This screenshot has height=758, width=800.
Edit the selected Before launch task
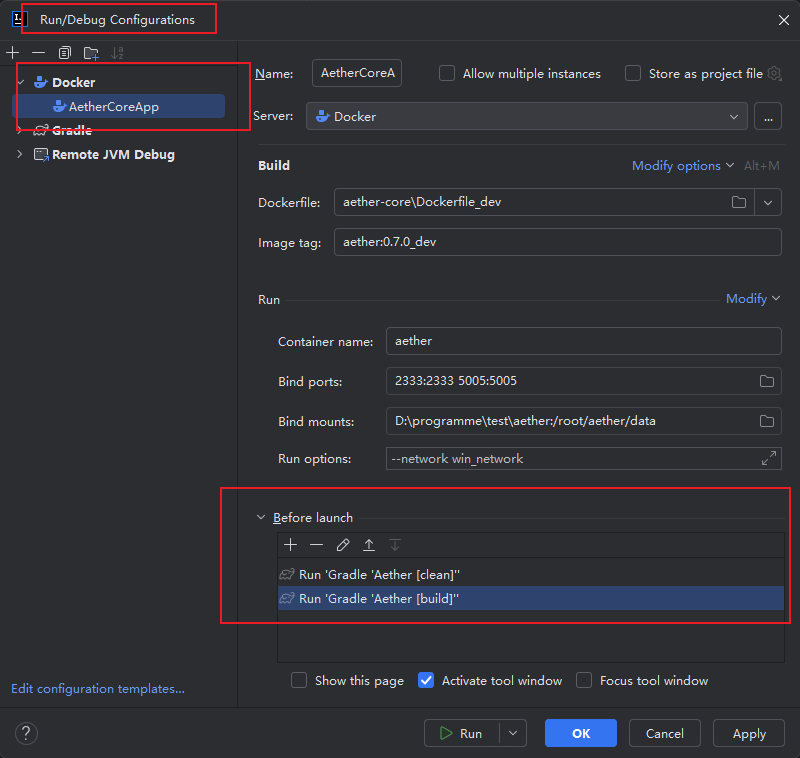tap(343, 545)
